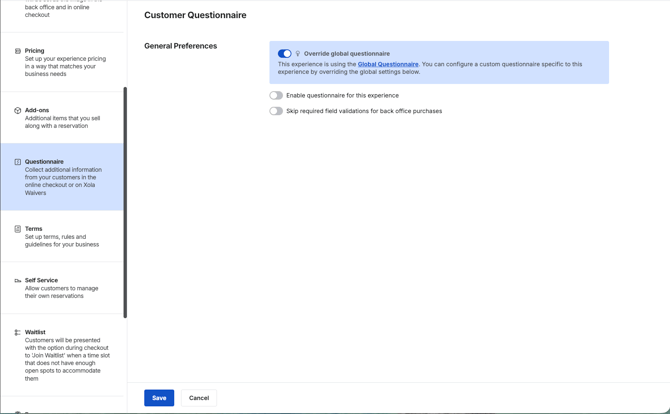This screenshot has width=670, height=414.
Task: Click the lightbulb icon beside Override global questionnaire
Action: coord(298,54)
